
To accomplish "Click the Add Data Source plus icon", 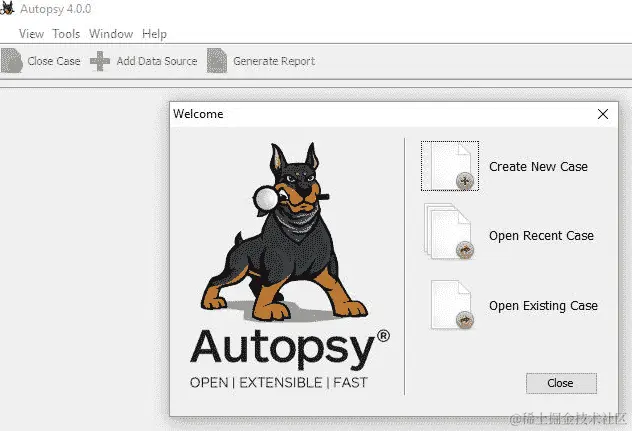I will pos(100,61).
